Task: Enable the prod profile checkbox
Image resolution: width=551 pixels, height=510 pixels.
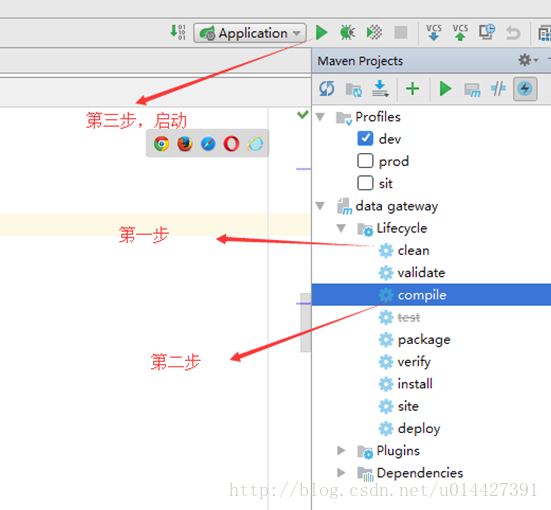Action: (365, 161)
